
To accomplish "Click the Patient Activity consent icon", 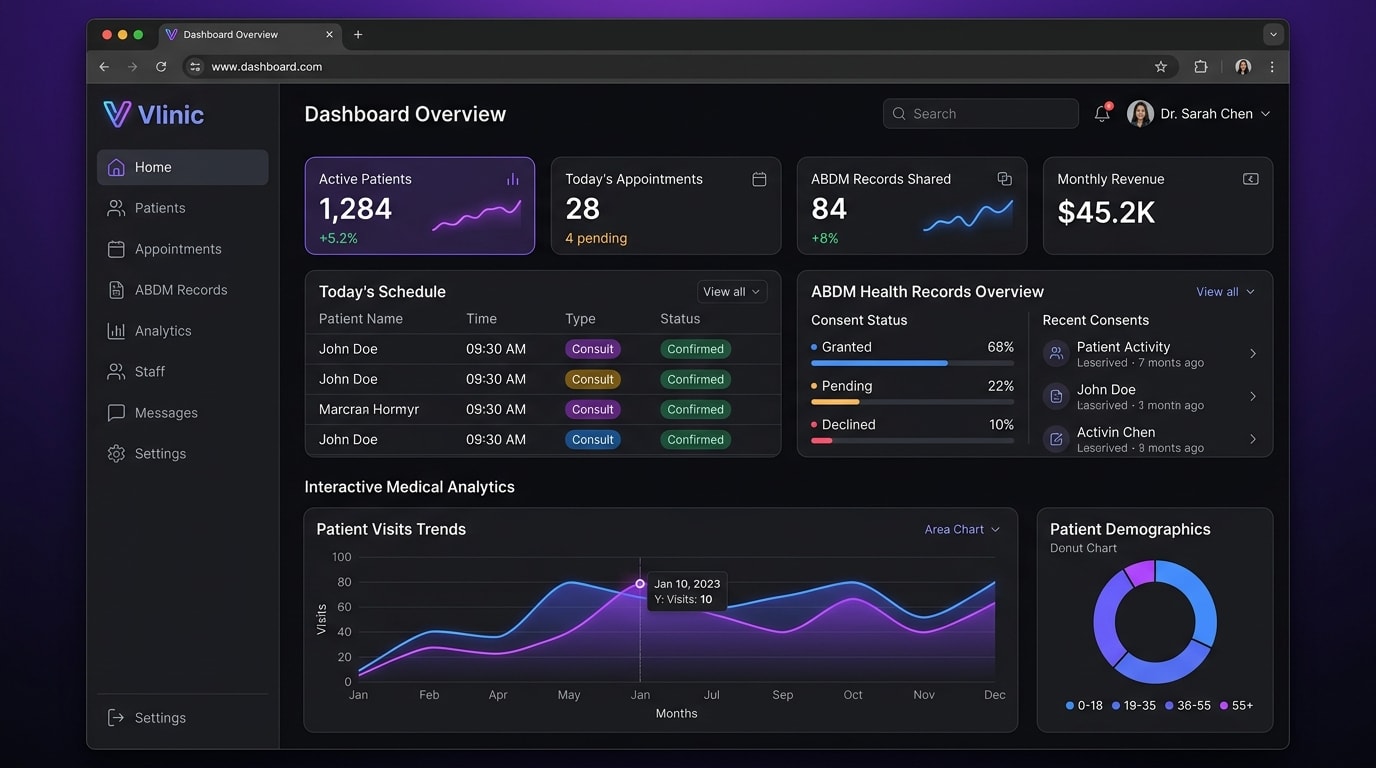I will [1056, 353].
